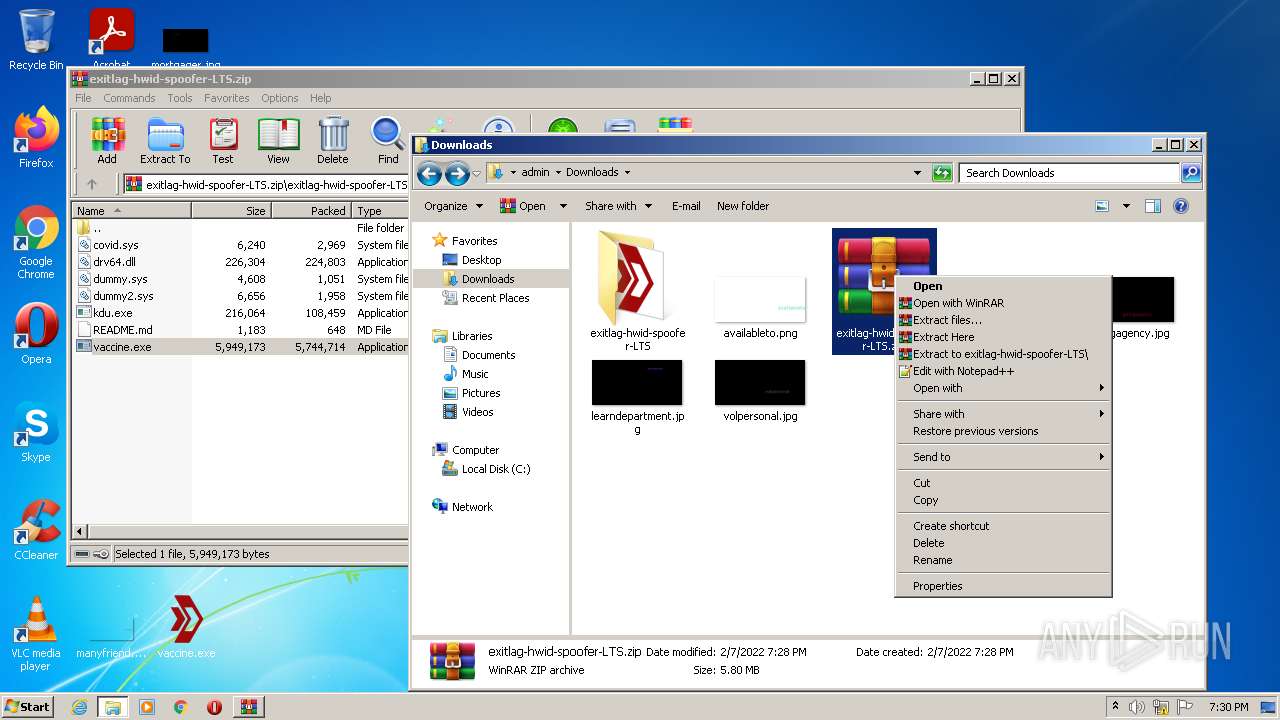Click Explorer help icon

[1181, 206]
